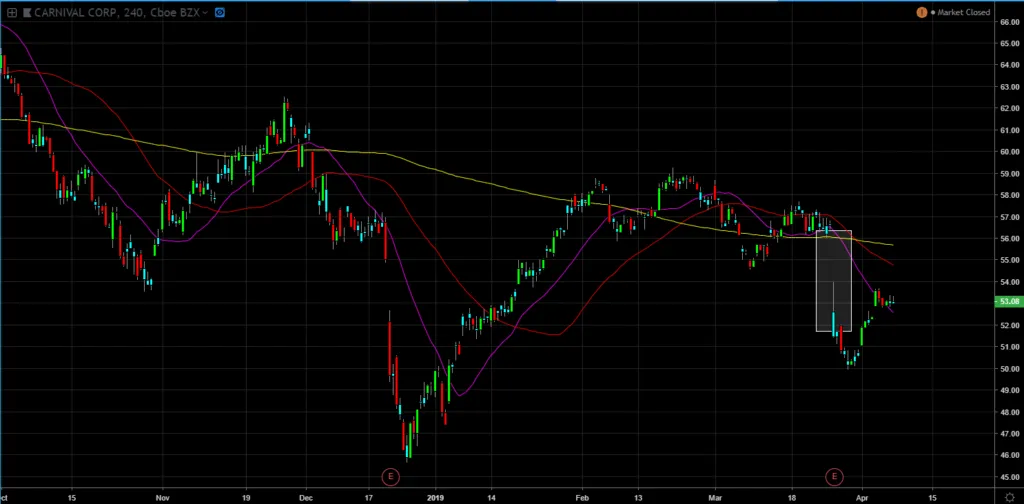Click the 'Feb' label on time axis
The height and width of the screenshot is (504, 1024).
click(582, 497)
